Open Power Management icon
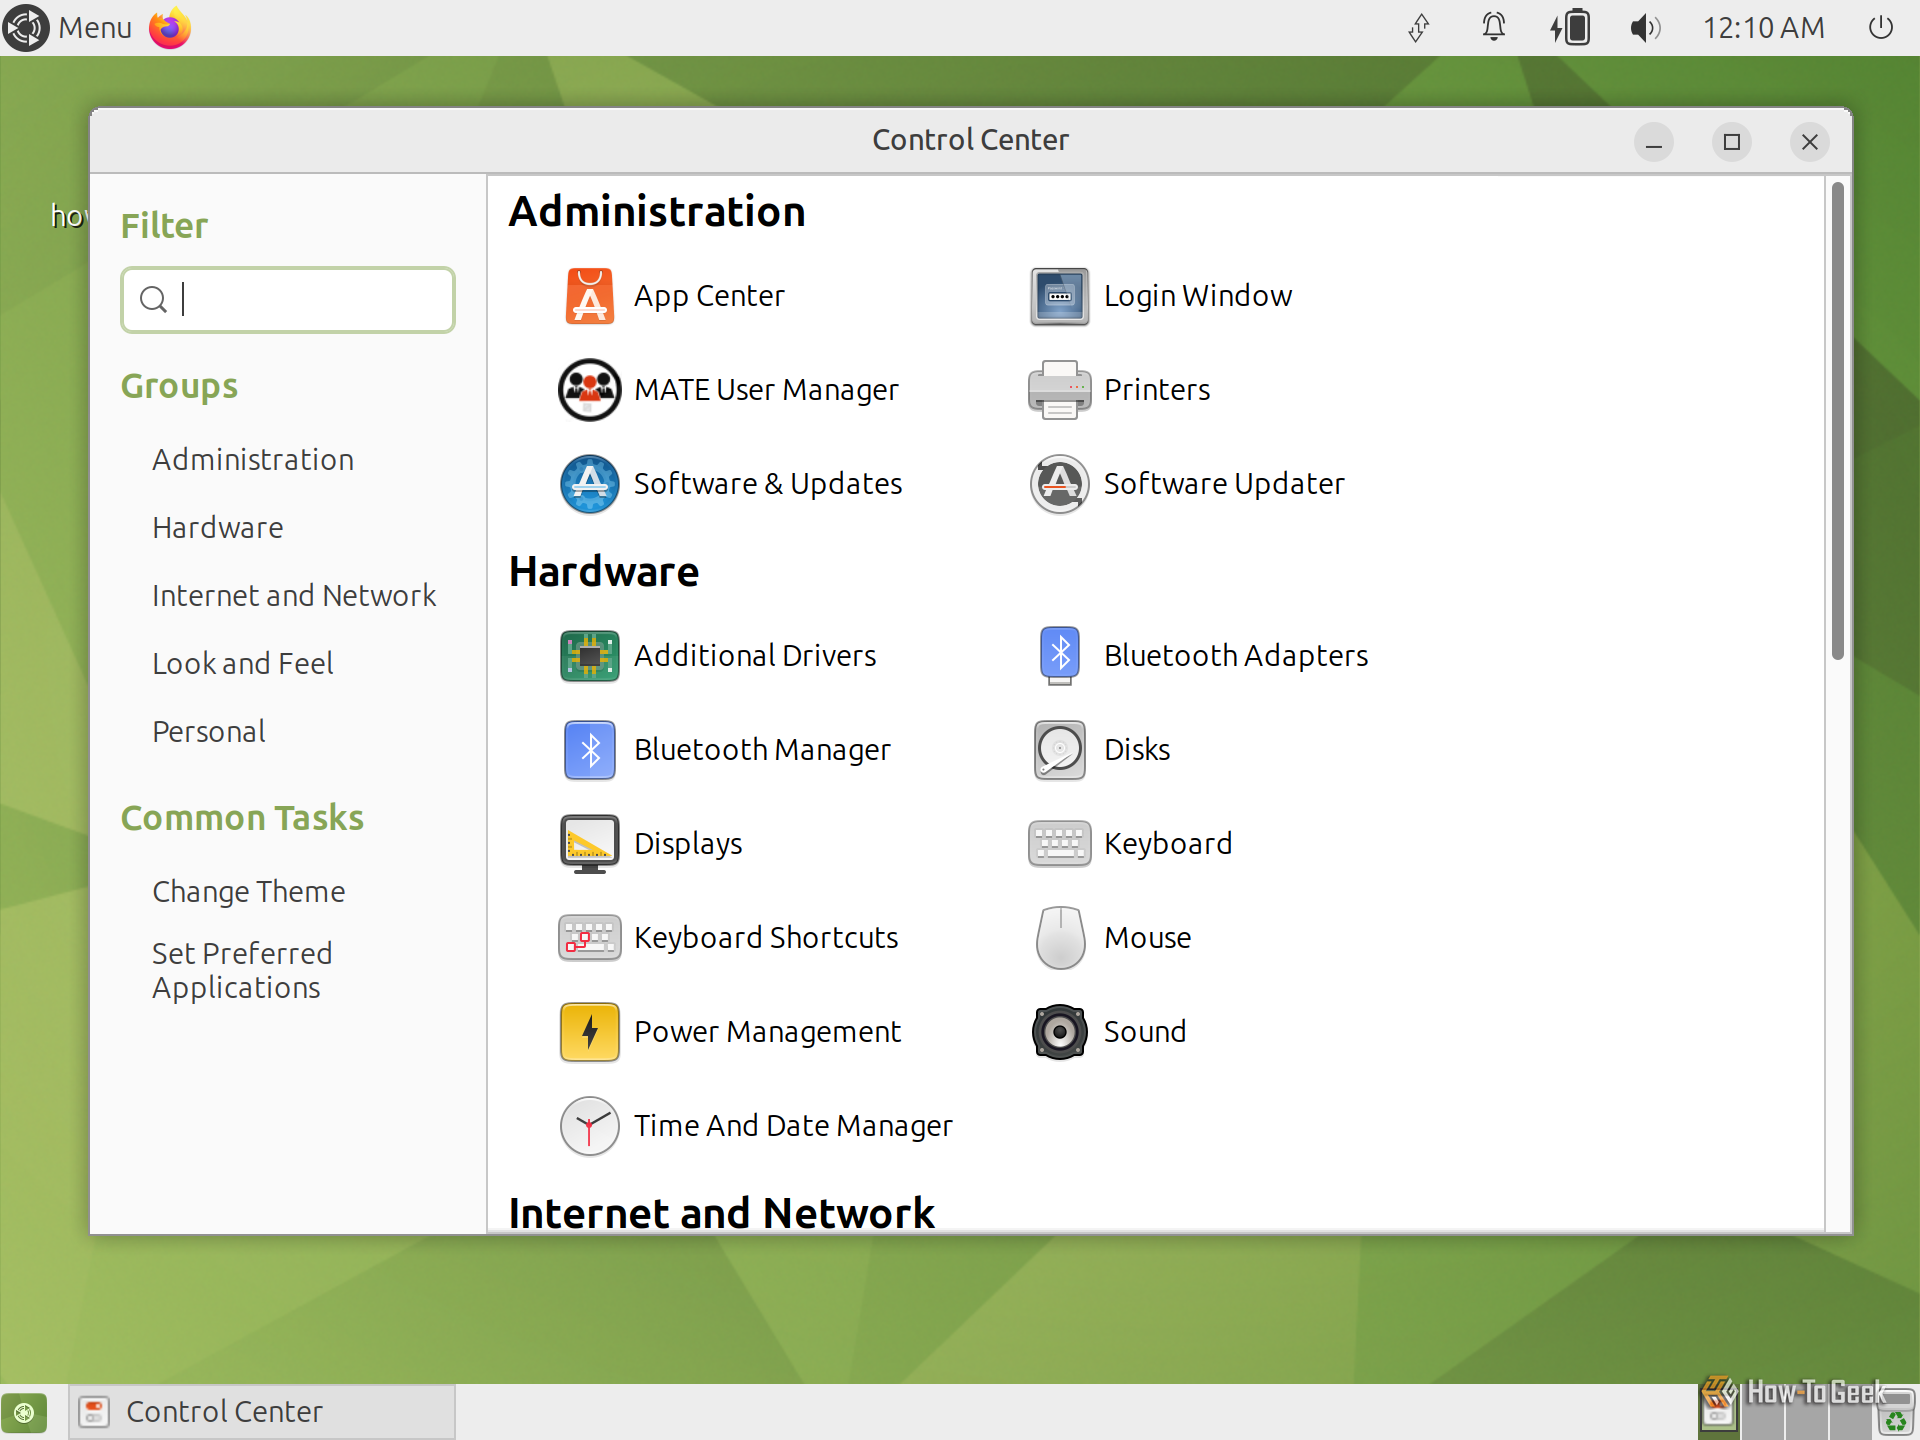1920x1440 pixels. click(x=589, y=1032)
